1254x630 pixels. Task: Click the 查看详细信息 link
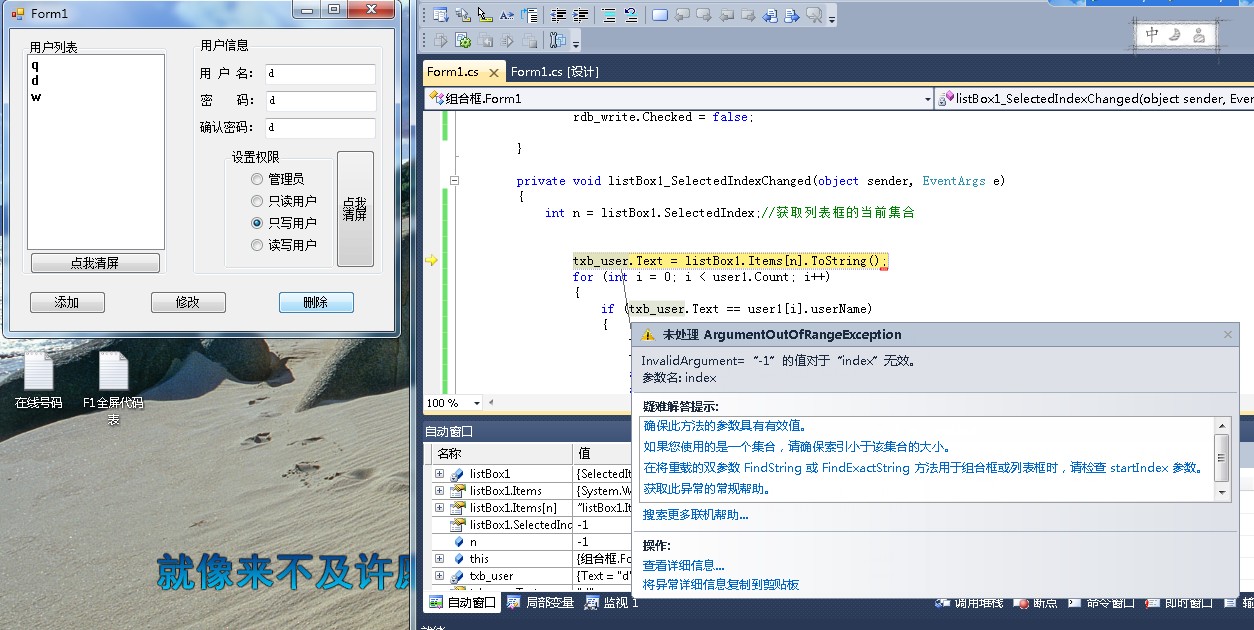pos(683,566)
